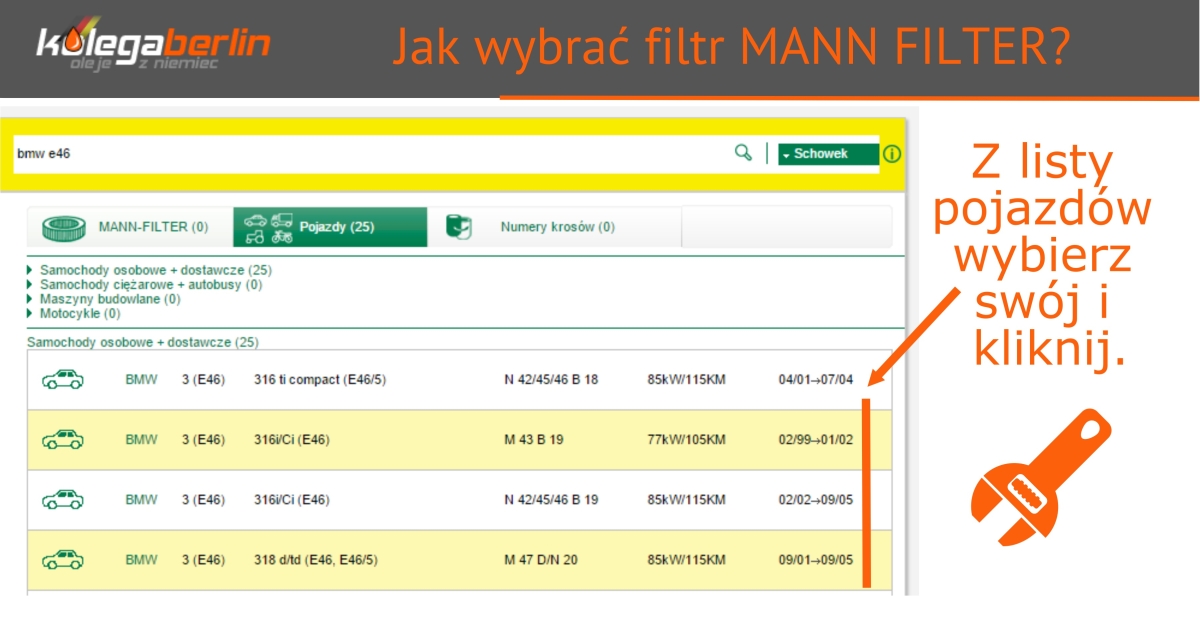This screenshot has width=1200, height=628.
Task: Click engine code M 47 D/N 20
Action: (541, 560)
